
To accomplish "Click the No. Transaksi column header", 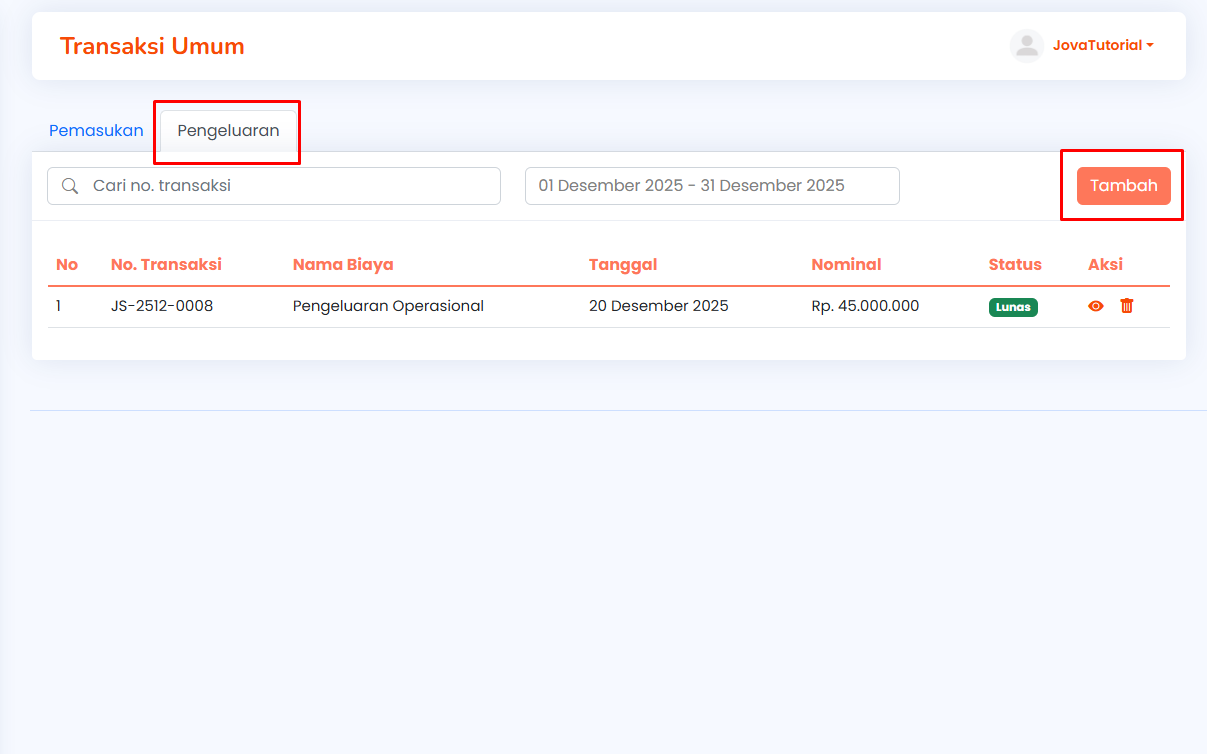I will [x=166, y=265].
